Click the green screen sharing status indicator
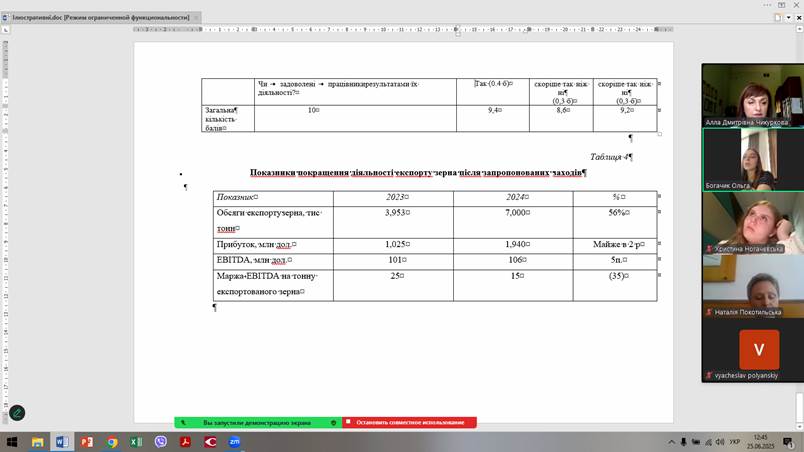This screenshot has height=452, width=804. point(256,423)
